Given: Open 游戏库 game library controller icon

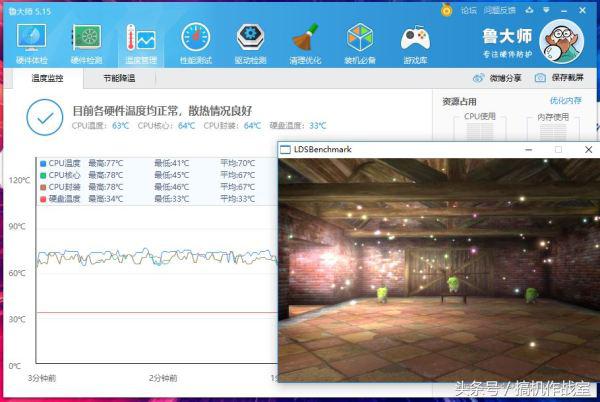Looking at the screenshot, I should click(x=415, y=44).
